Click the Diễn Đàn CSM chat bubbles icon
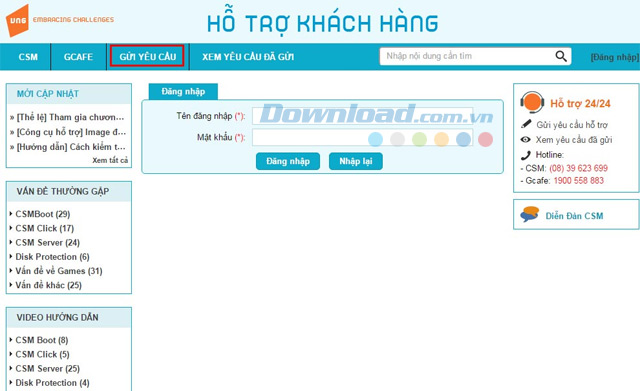 529,214
